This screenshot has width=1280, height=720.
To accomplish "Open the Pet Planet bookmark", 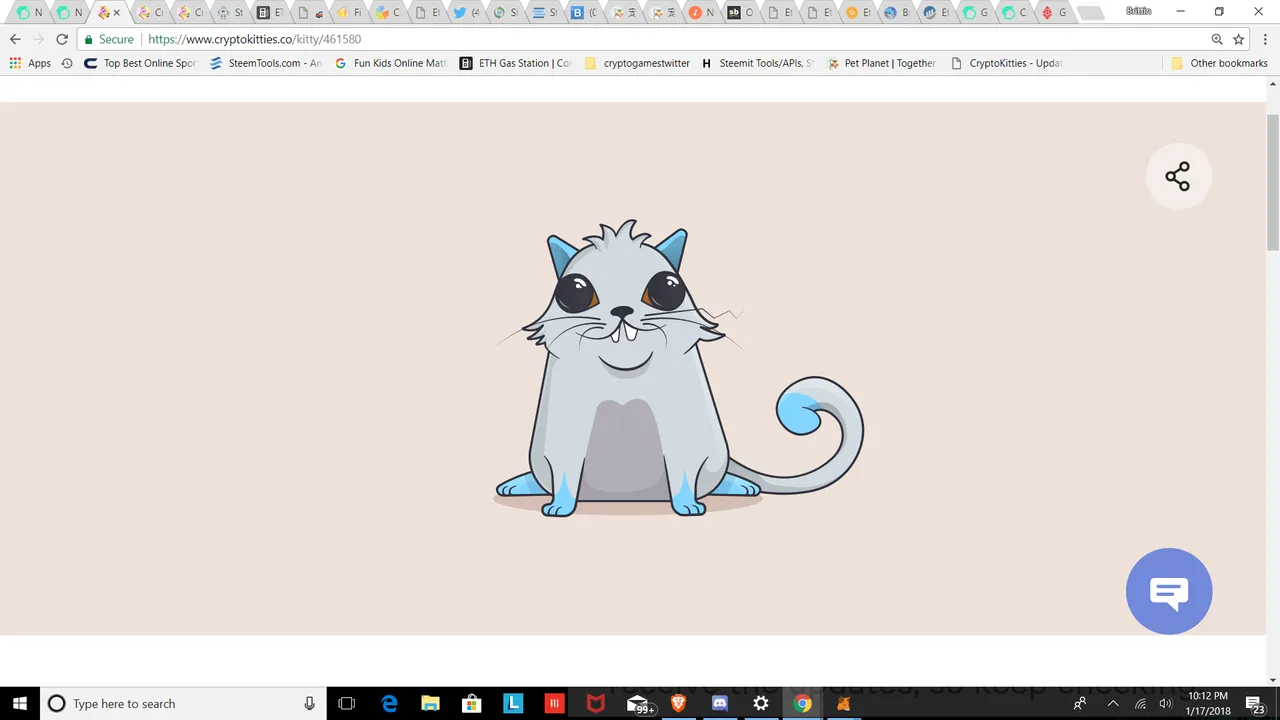I will tap(882, 63).
